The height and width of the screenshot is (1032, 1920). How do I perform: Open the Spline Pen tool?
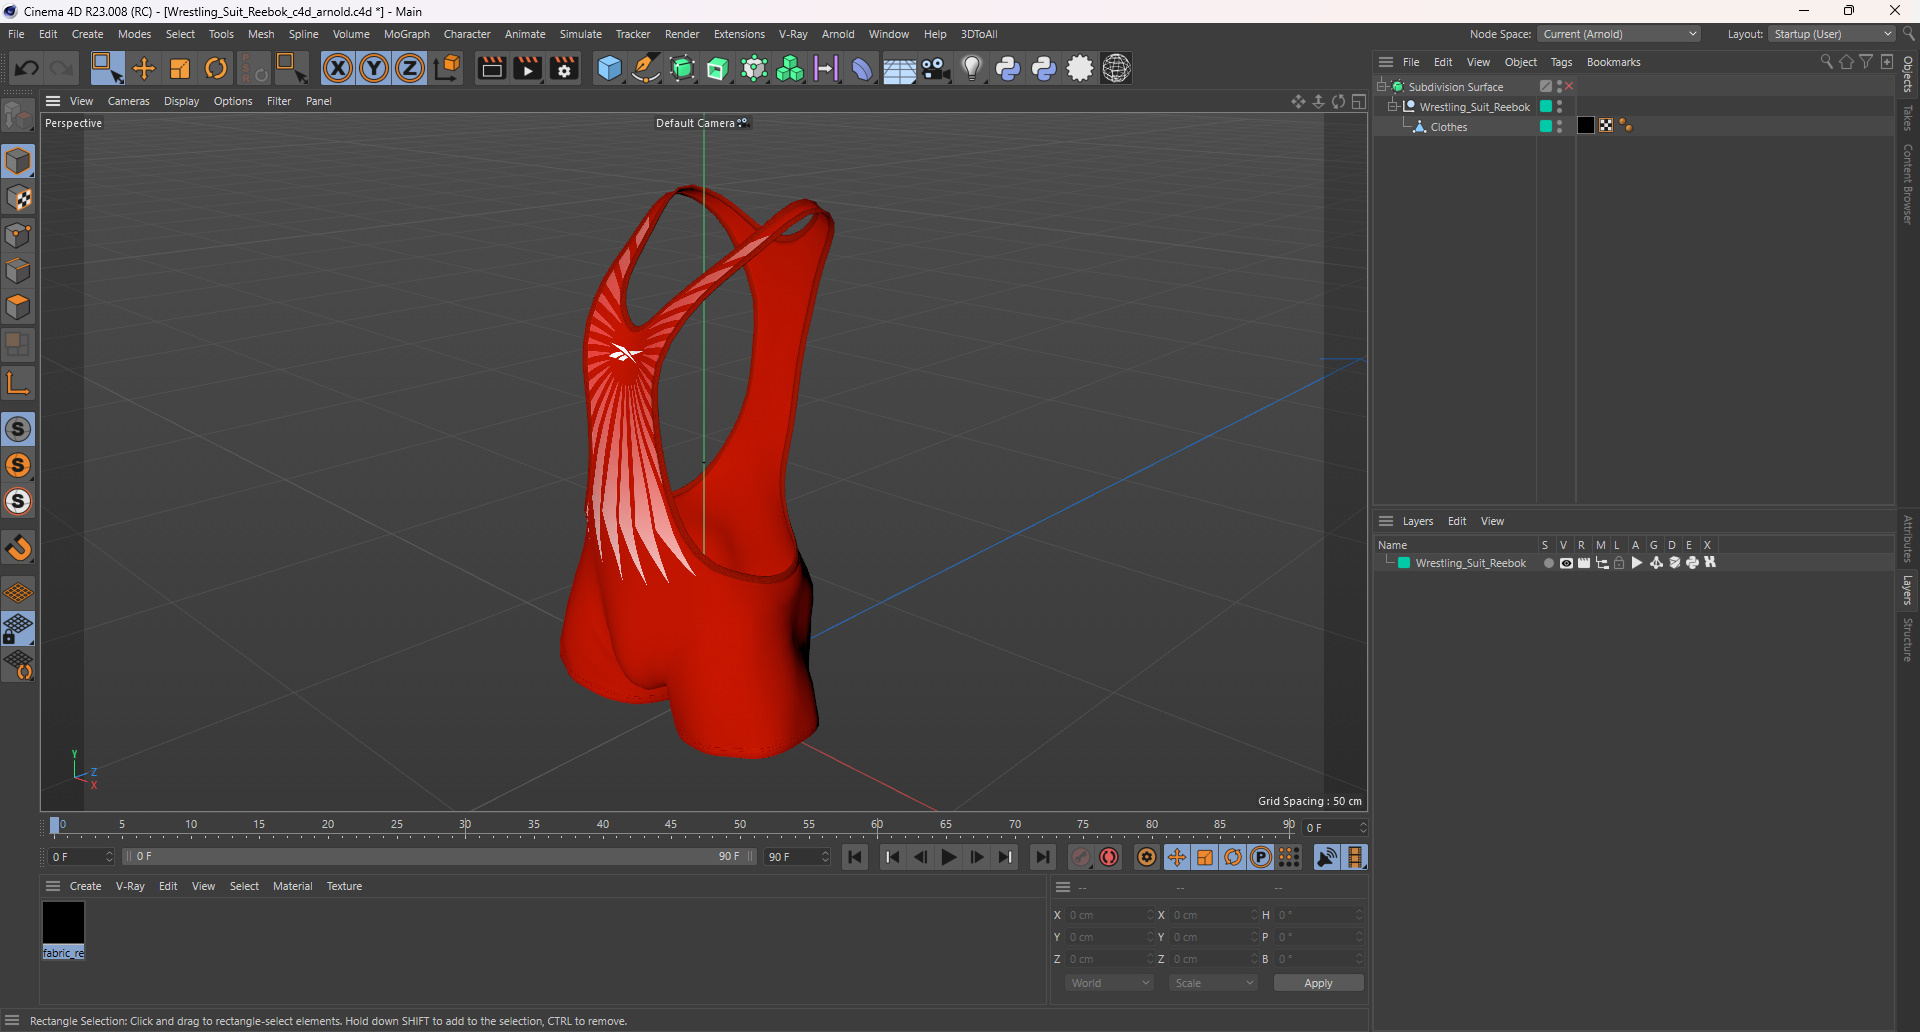pyautogui.click(x=646, y=68)
